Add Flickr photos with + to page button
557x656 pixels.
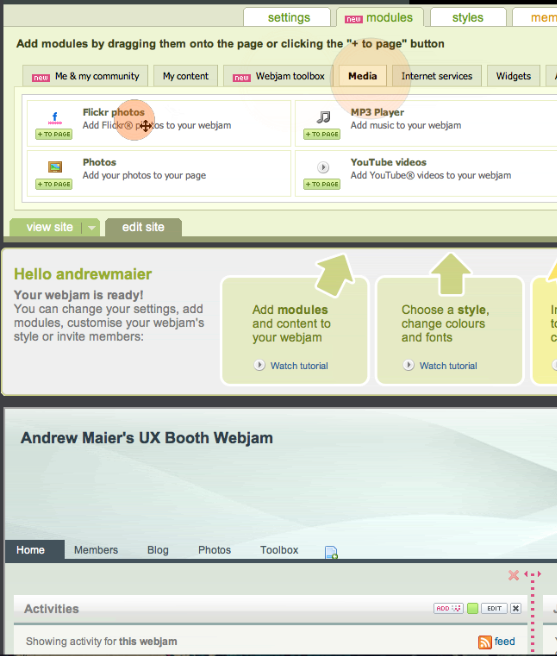pos(54,134)
